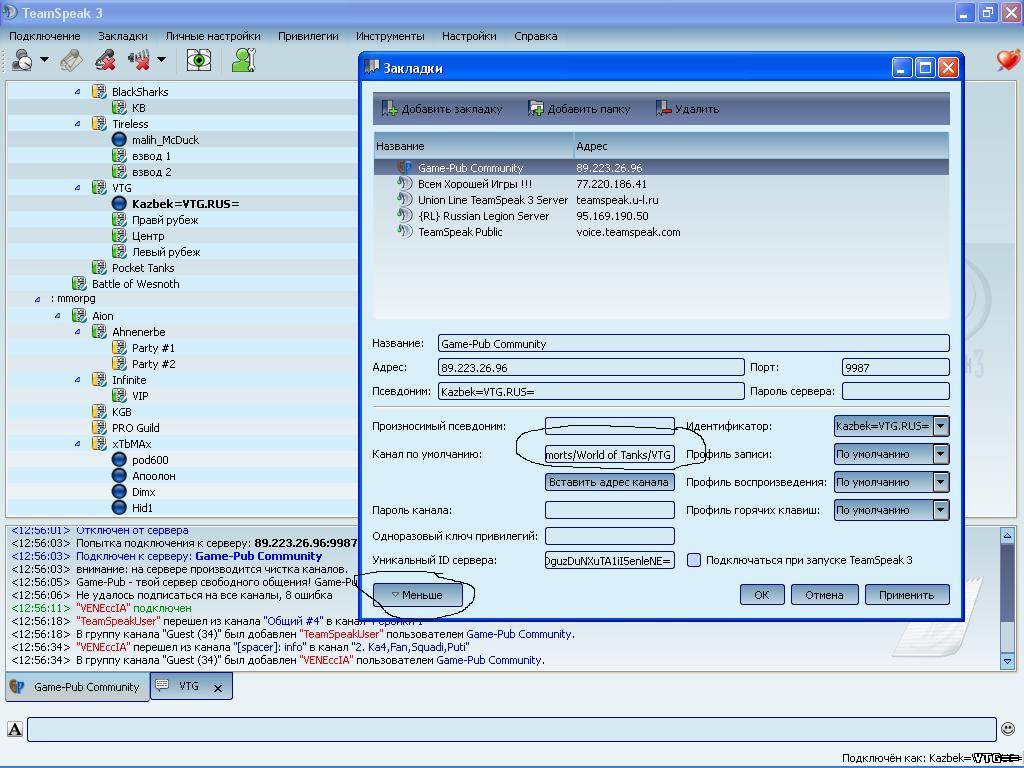1024x768 pixels.
Task: Click the Порт input field
Action: pos(895,368)
